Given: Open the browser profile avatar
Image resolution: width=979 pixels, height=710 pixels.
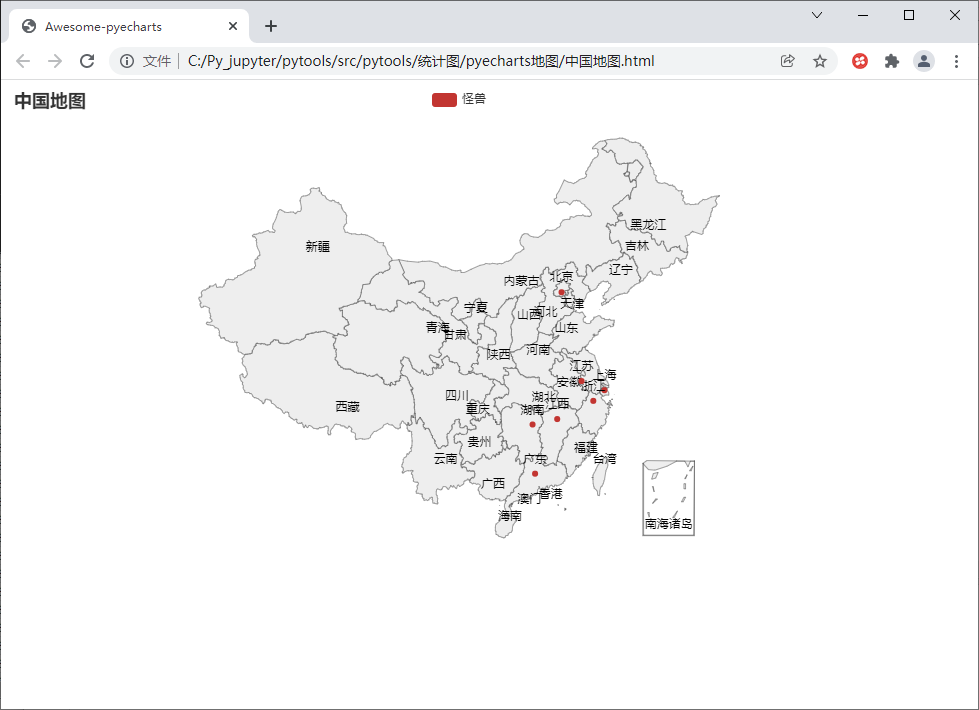Looking at the screenshot, I should tap(923, 61).
